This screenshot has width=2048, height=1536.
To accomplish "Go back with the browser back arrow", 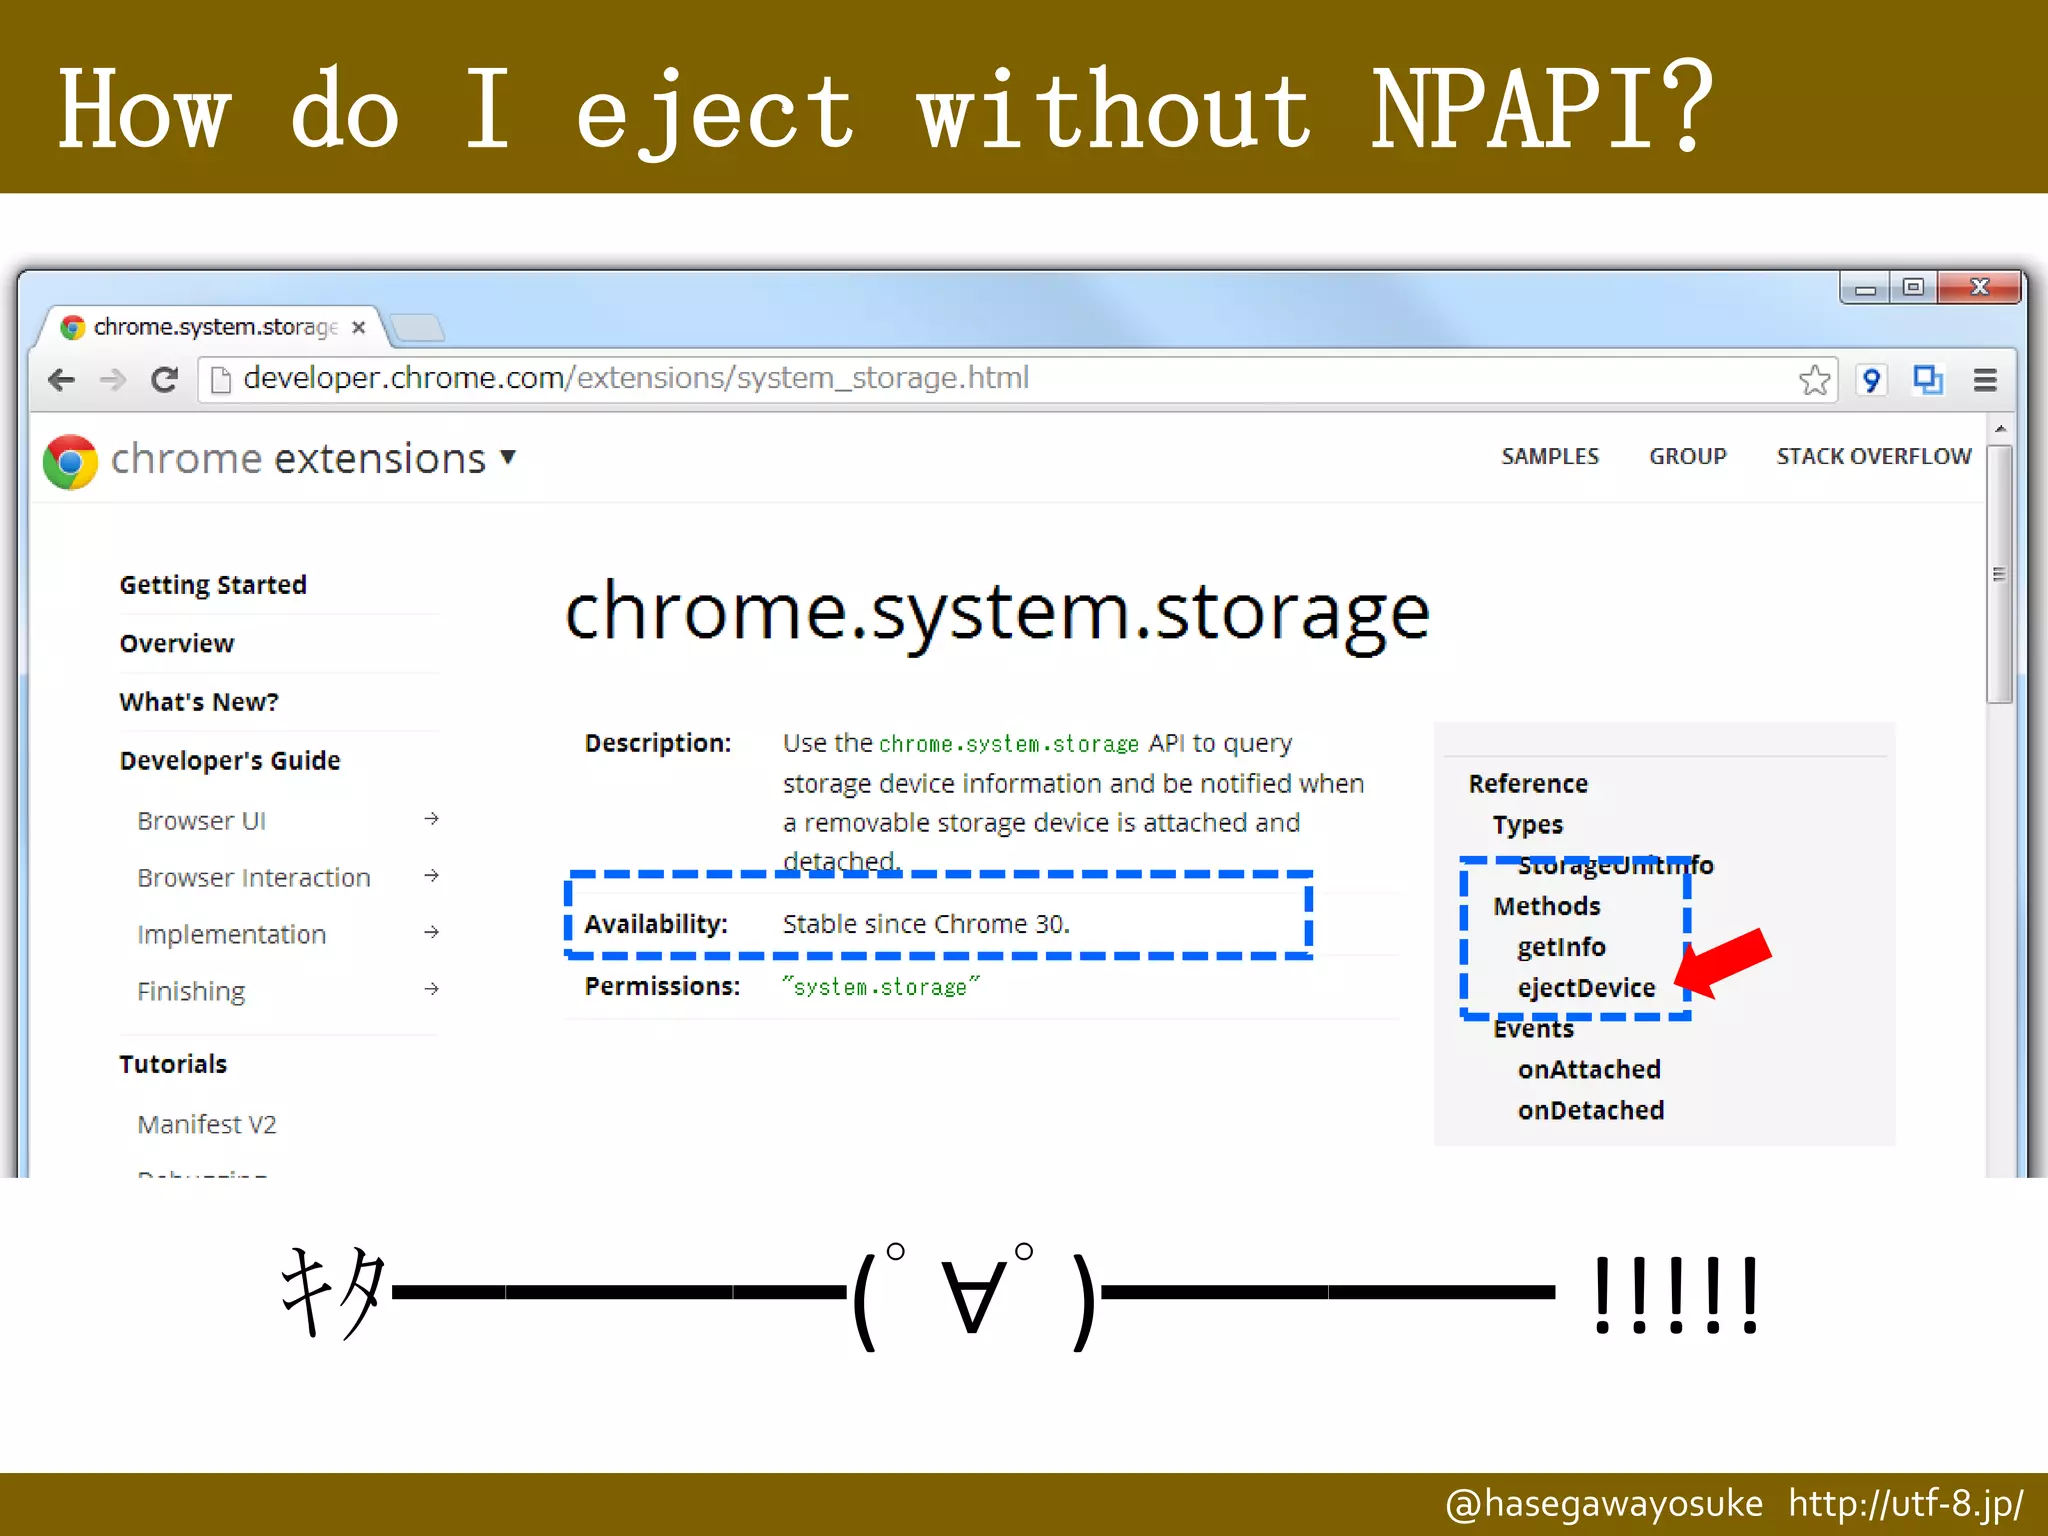I will [61, 379].
